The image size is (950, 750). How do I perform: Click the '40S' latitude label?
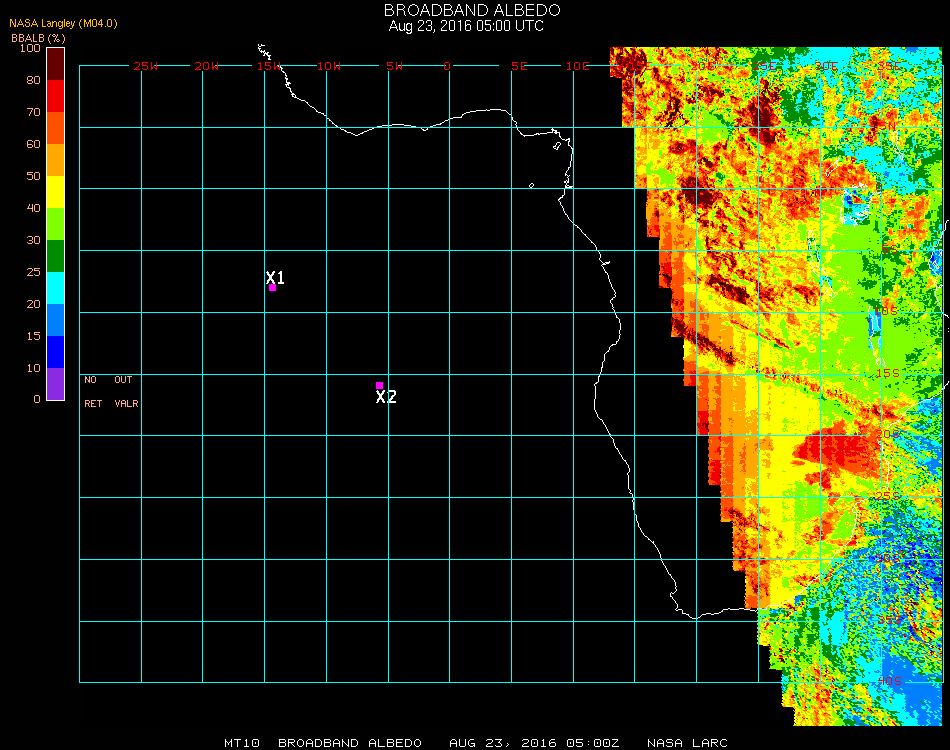coord(890,681)
